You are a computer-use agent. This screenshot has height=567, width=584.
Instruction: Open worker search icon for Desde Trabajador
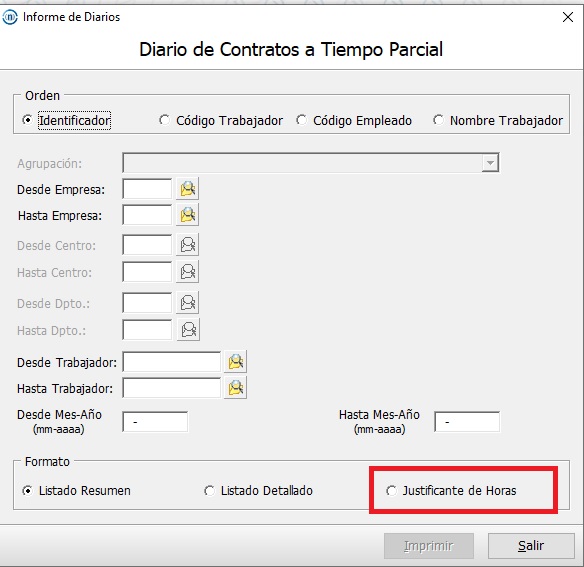[x=235, y=361]
